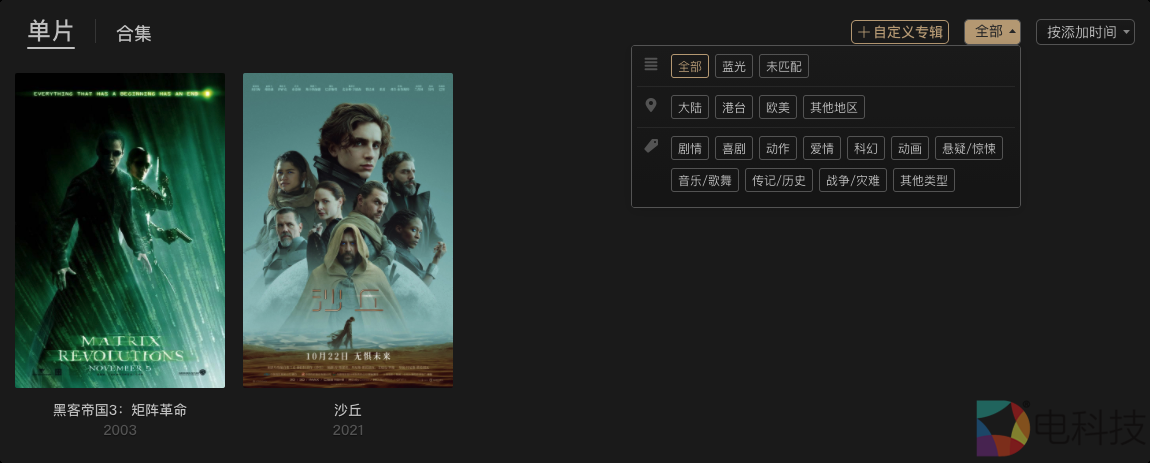Click the plus icon on 自定义专辑 button

click(864, 32)
